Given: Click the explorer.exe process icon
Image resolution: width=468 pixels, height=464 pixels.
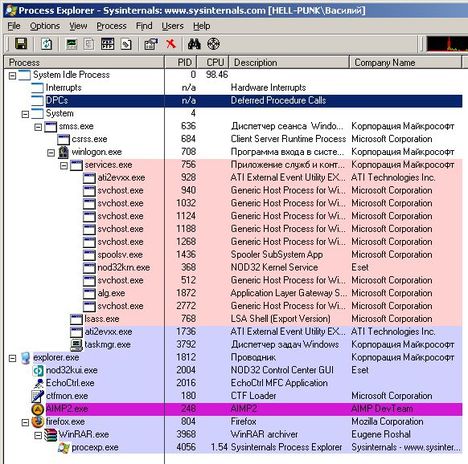Looking at the screenshot, I should coord(25,358).
